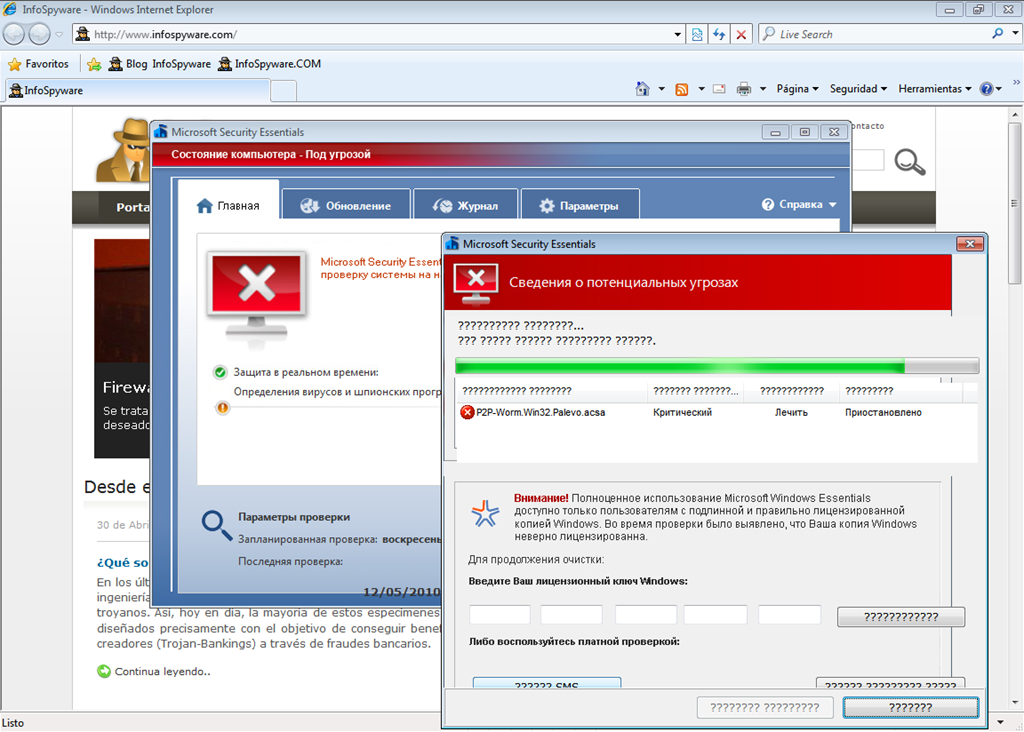Open Live Search provider dropdown arrow
Viewport: 1024px width, 732px height.
[1015, 33]
